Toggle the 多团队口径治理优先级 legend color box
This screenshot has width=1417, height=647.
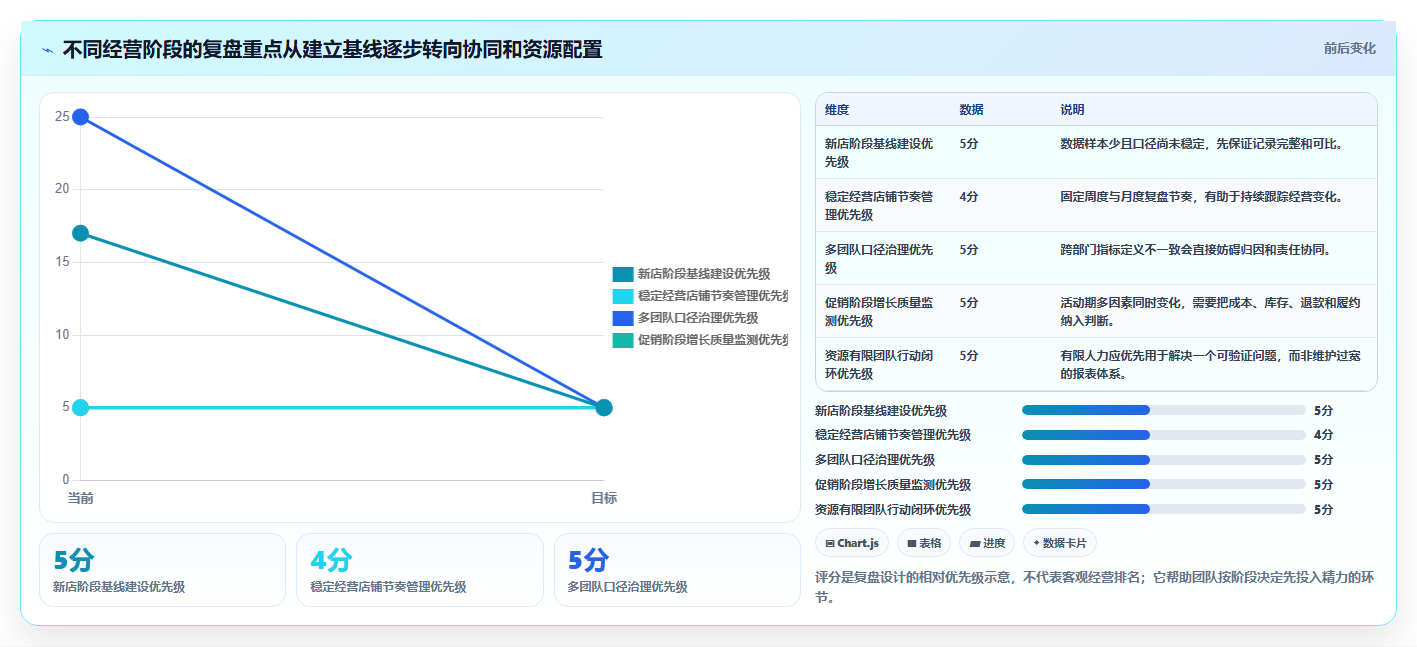tap(623, 318)
